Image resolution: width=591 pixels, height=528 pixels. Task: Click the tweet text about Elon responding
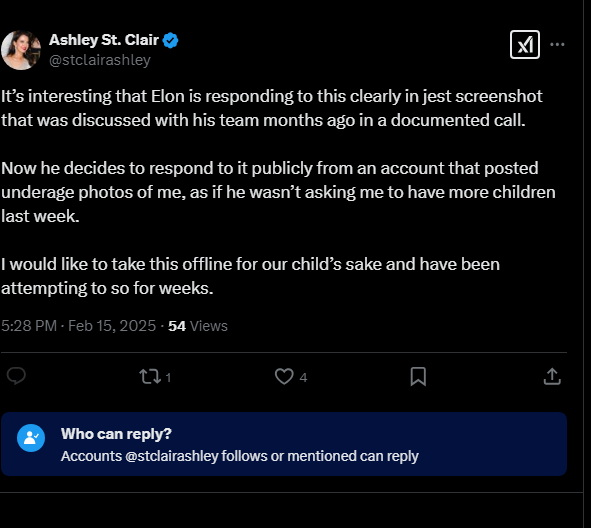[271, 108]
